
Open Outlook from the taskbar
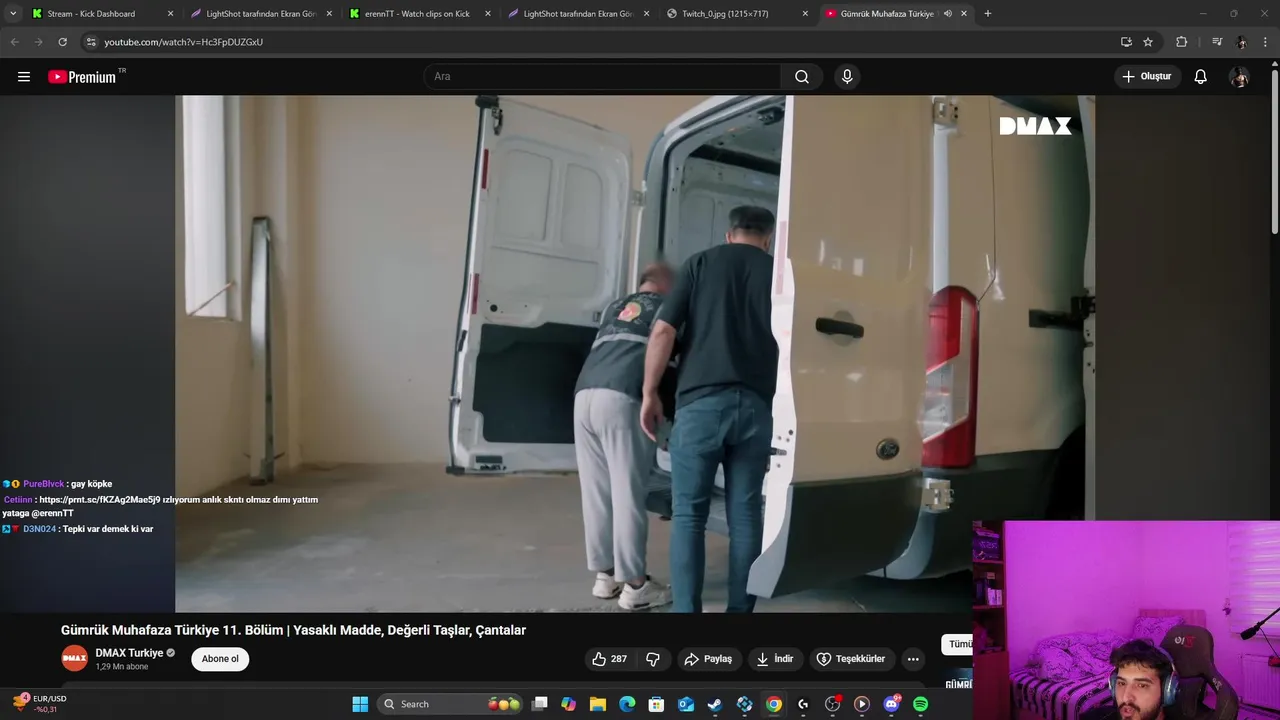point(686,704)
